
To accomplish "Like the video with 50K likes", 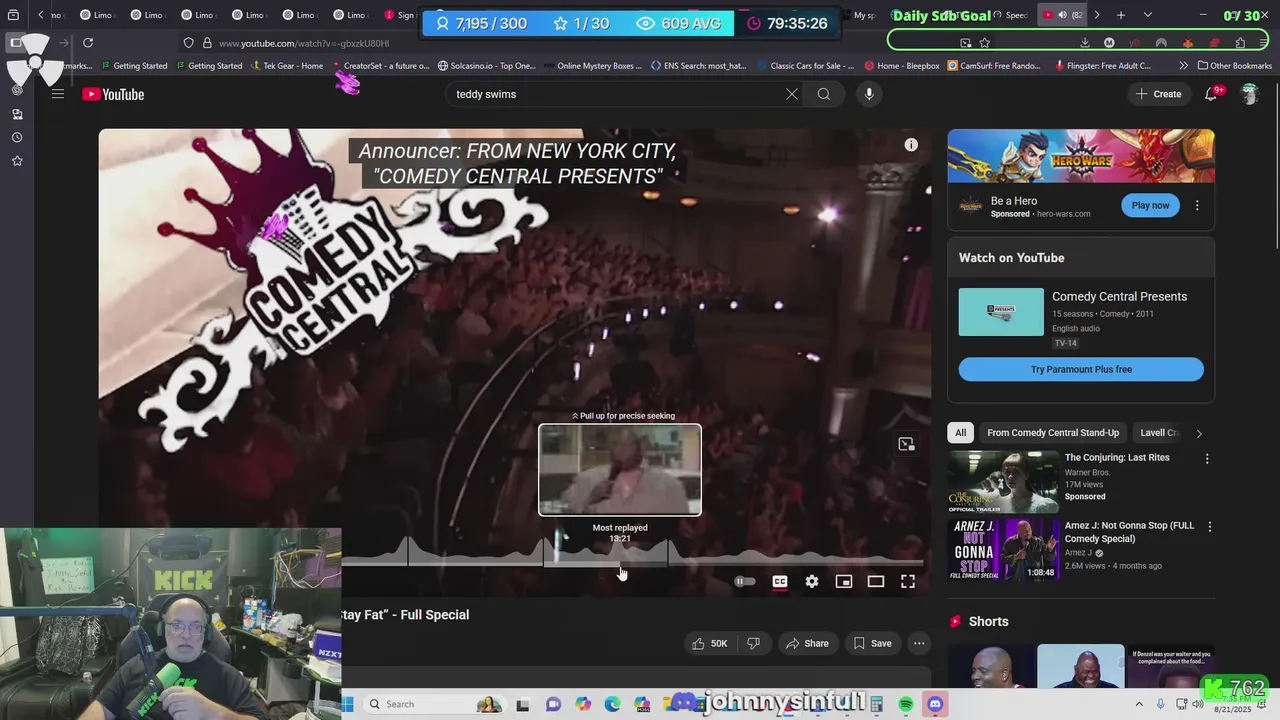I will click(x=710, y=644).
